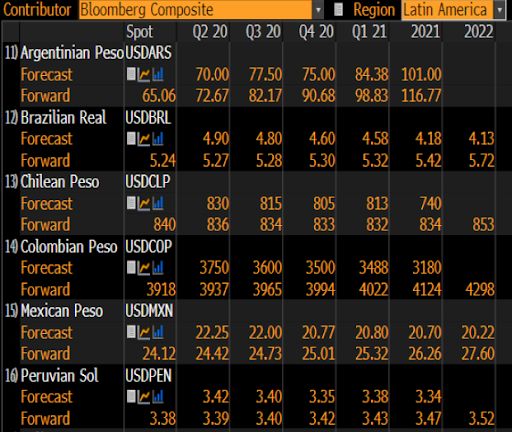Viewport: 512px width, 432px height.
Task: Open line chart icon for Argentinian Peso forecast
Action: [x=144, y=75]
